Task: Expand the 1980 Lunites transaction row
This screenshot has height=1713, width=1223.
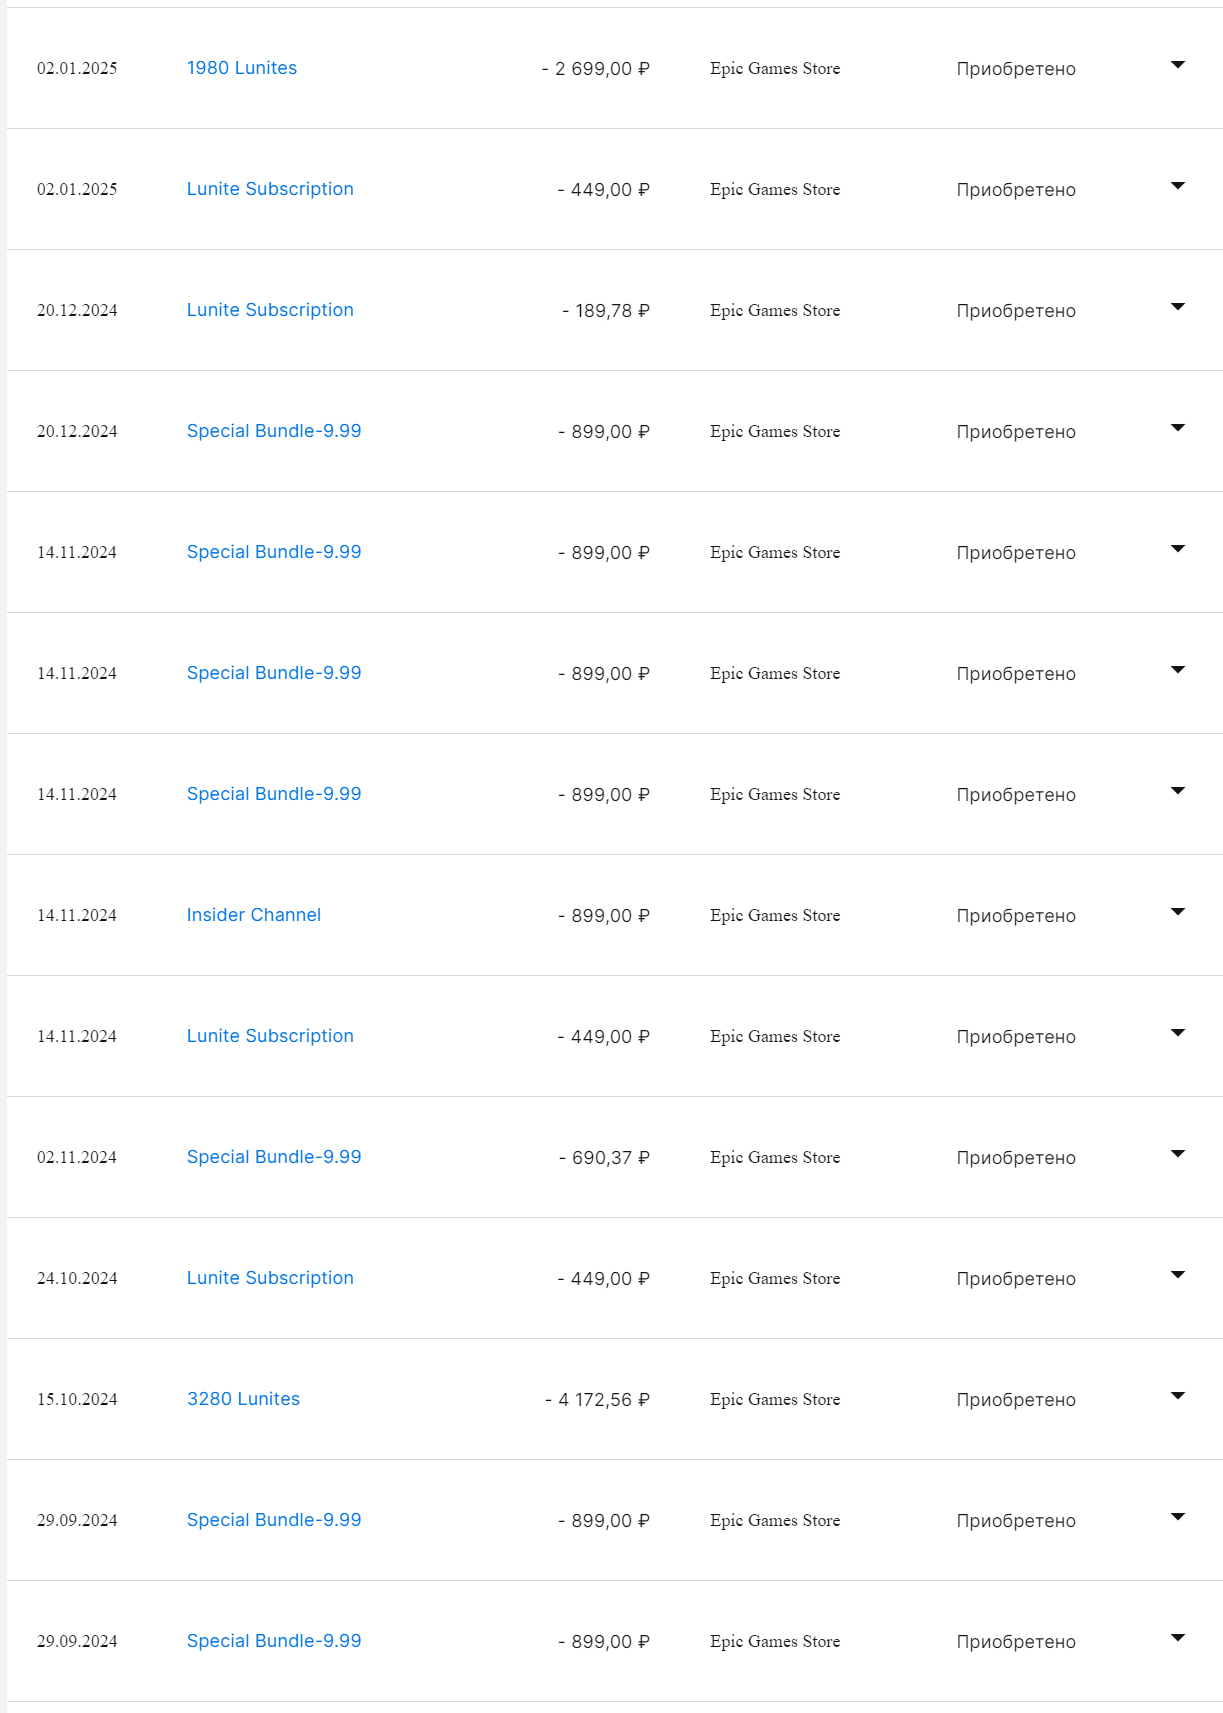Action: click(x=1178, y=65)
